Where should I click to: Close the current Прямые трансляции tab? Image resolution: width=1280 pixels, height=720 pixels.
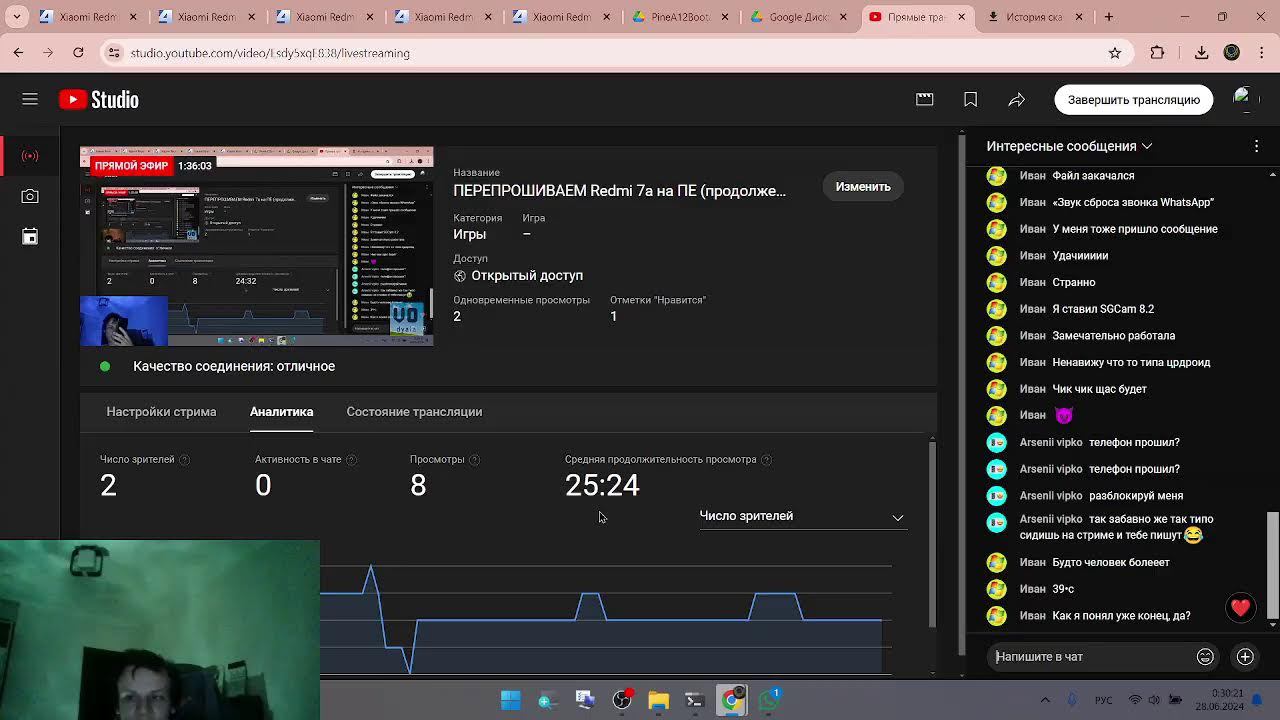coord(962,17)
